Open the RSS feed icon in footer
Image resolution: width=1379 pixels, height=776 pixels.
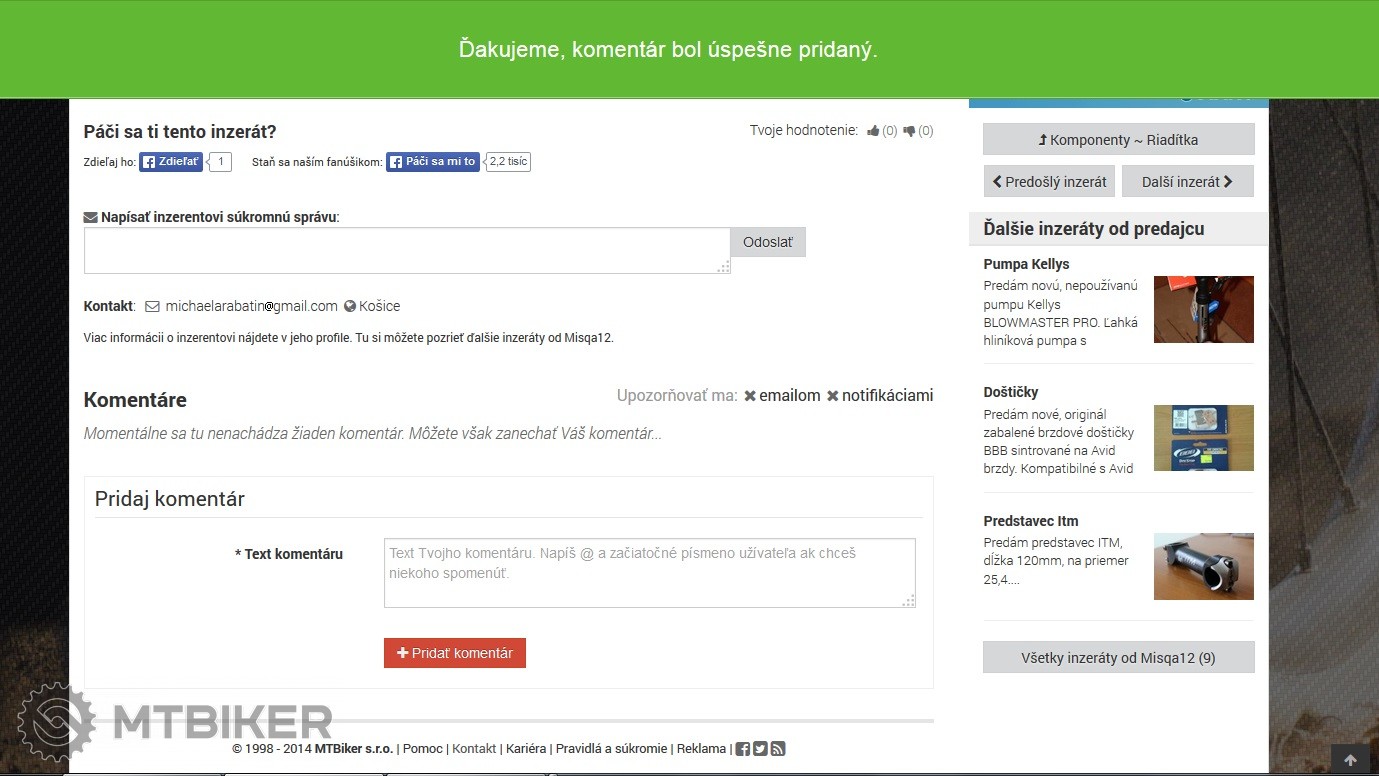click(x=778, y=749)
